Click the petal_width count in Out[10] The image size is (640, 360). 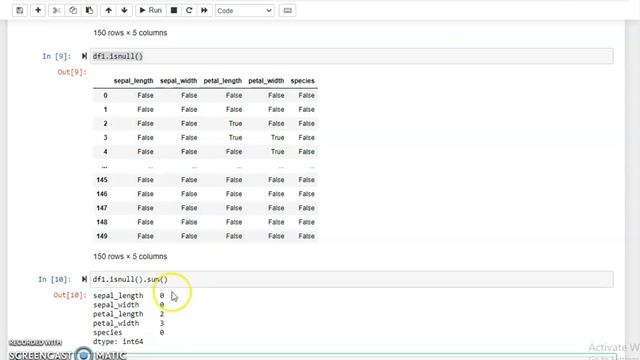click(x=162, y=323)
